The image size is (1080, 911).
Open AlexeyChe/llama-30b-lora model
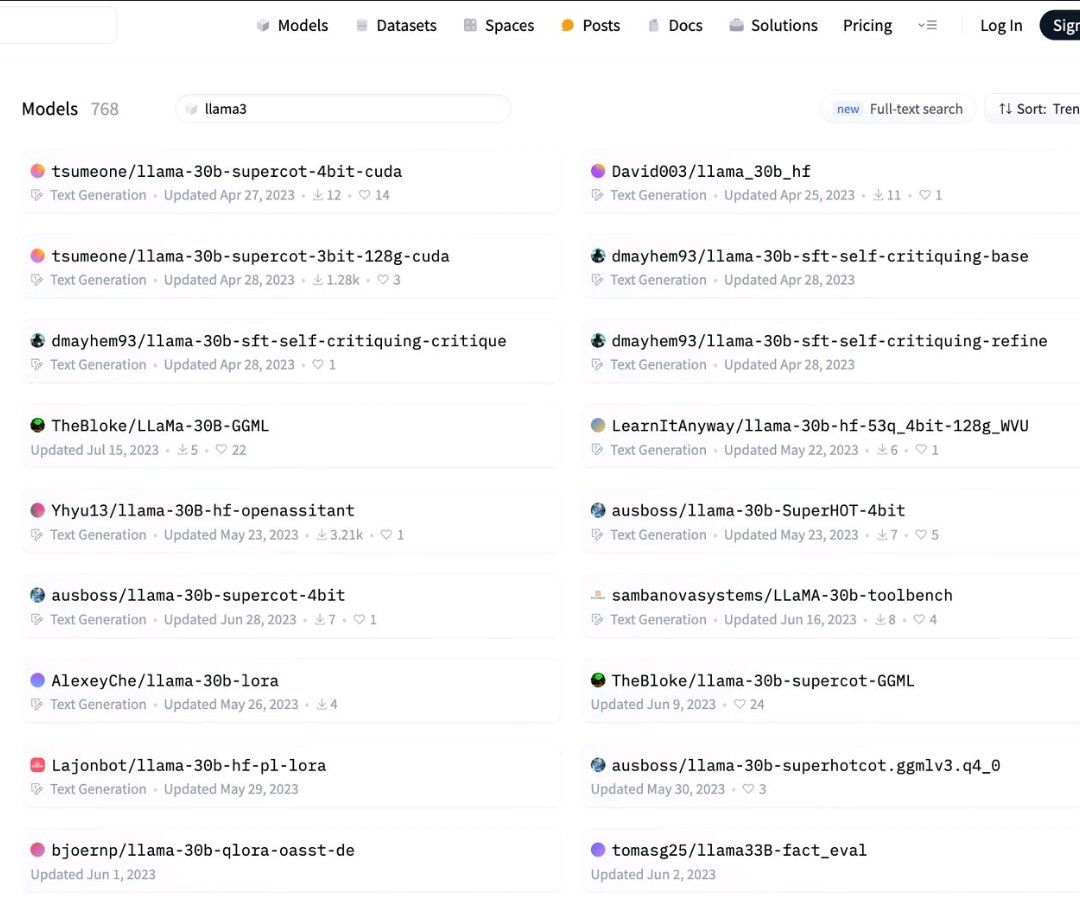coord(290,691)
